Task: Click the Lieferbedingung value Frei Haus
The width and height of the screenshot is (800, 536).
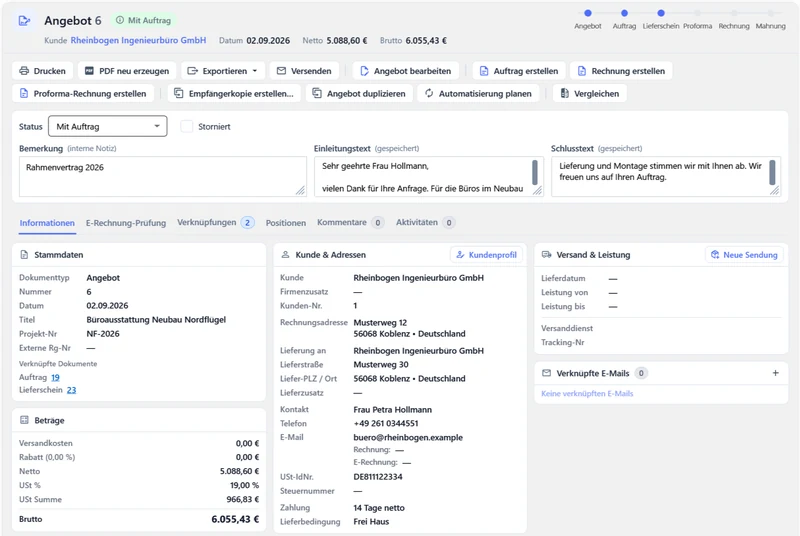Action: (x=371, y=522)
